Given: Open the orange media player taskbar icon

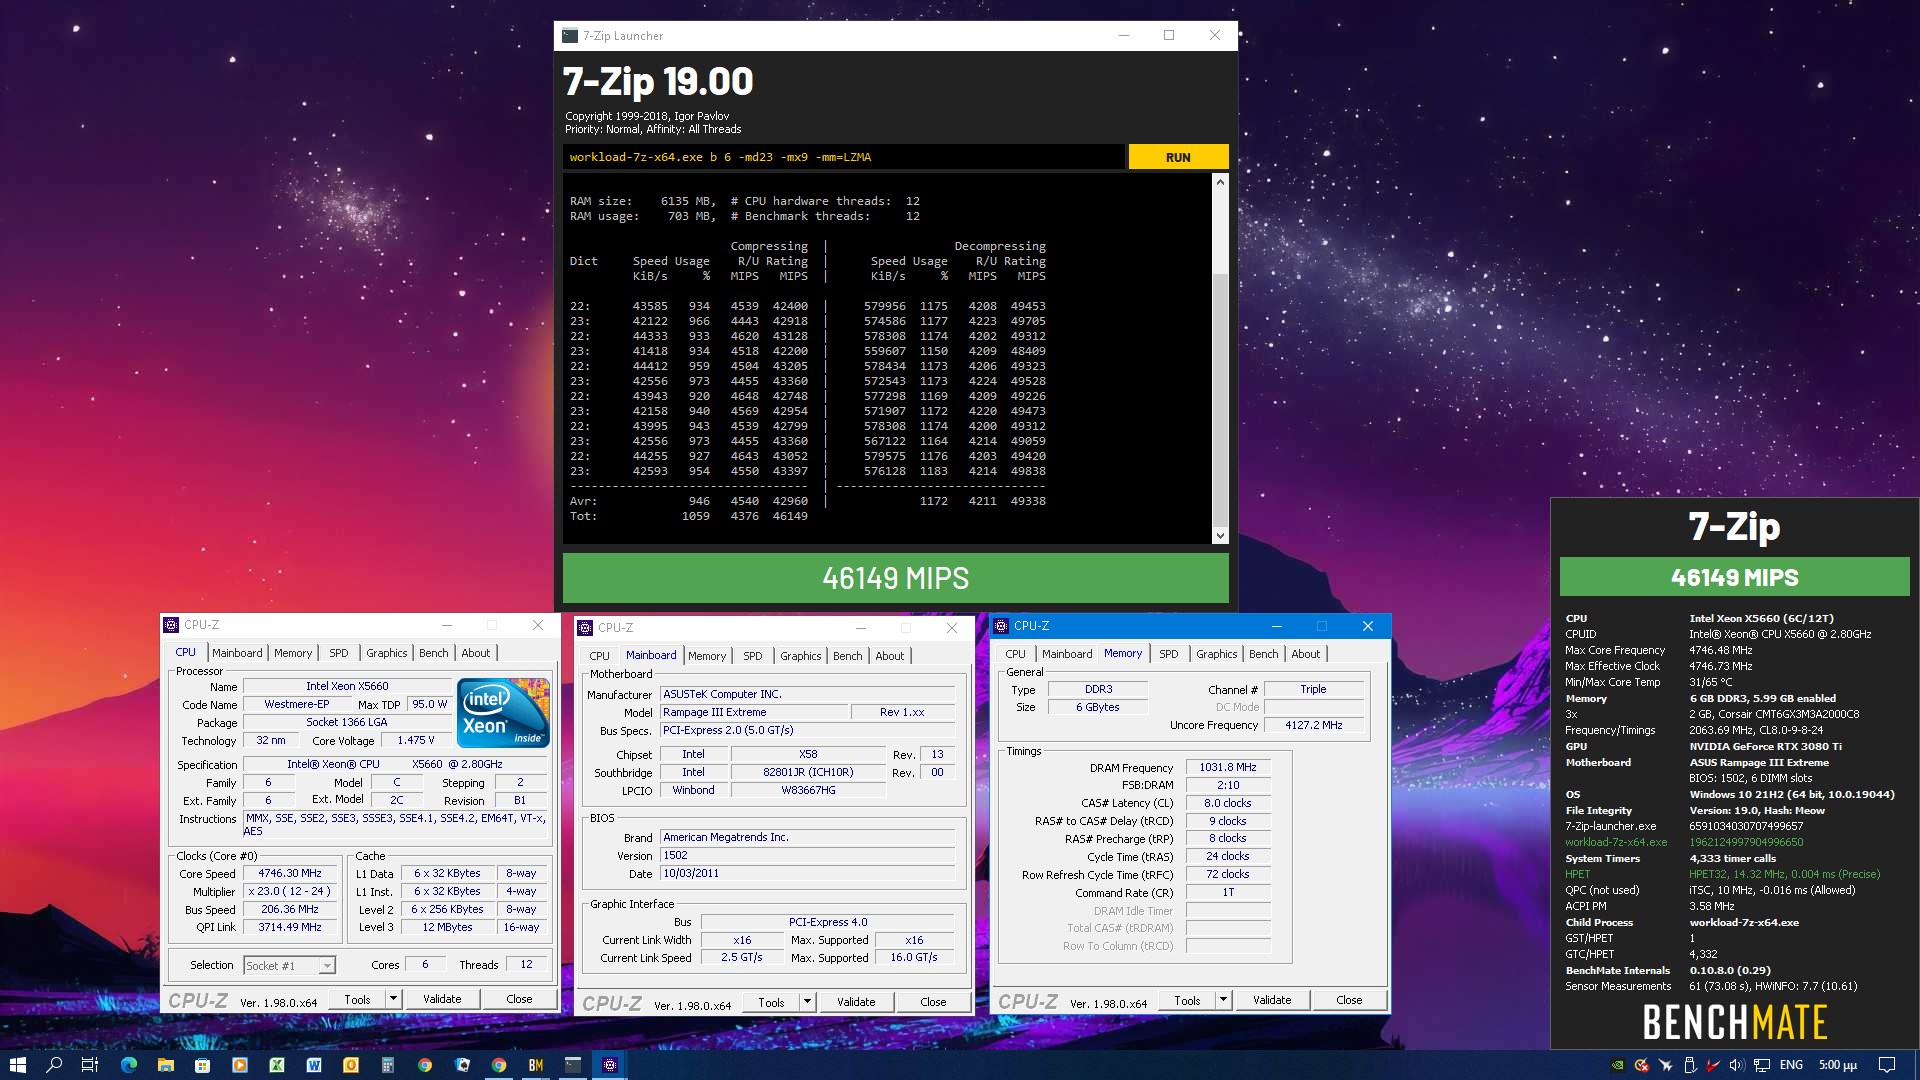Looking at the screenshot, I should coord(239,1065).
